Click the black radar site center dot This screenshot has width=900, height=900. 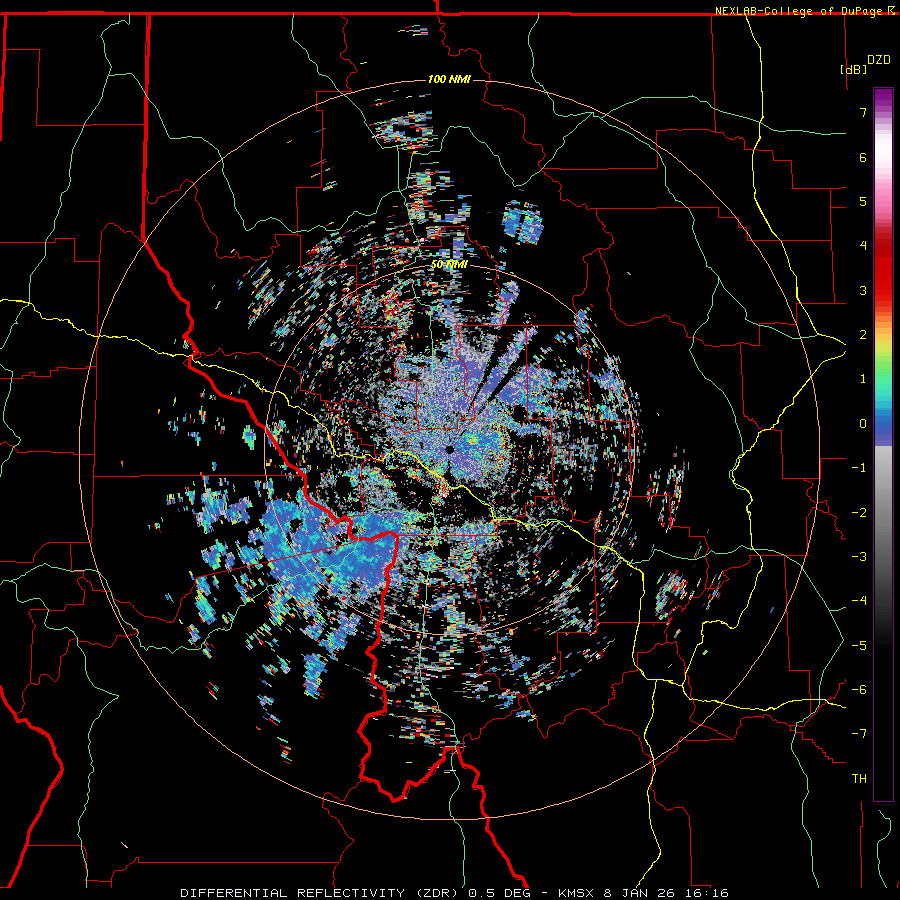coord(450,450)
